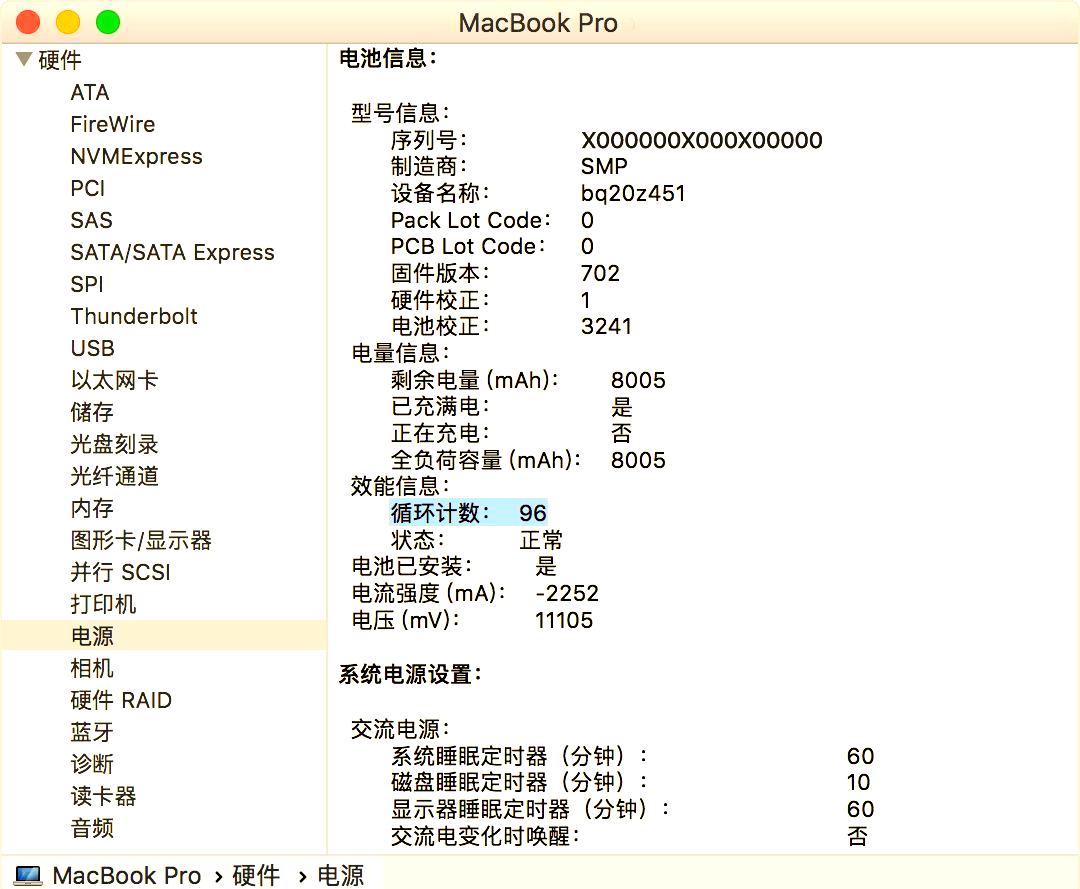Click the MacBook Pro laptop icon in path bar

pos(28,875)
